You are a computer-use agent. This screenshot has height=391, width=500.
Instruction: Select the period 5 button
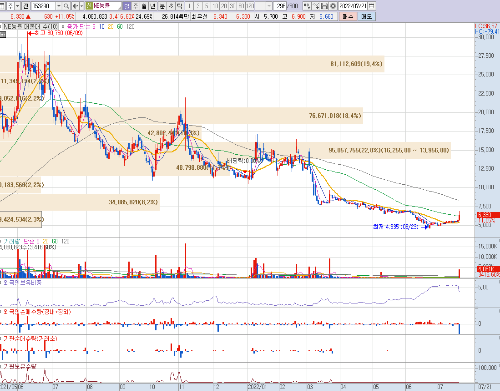(207, 6)
